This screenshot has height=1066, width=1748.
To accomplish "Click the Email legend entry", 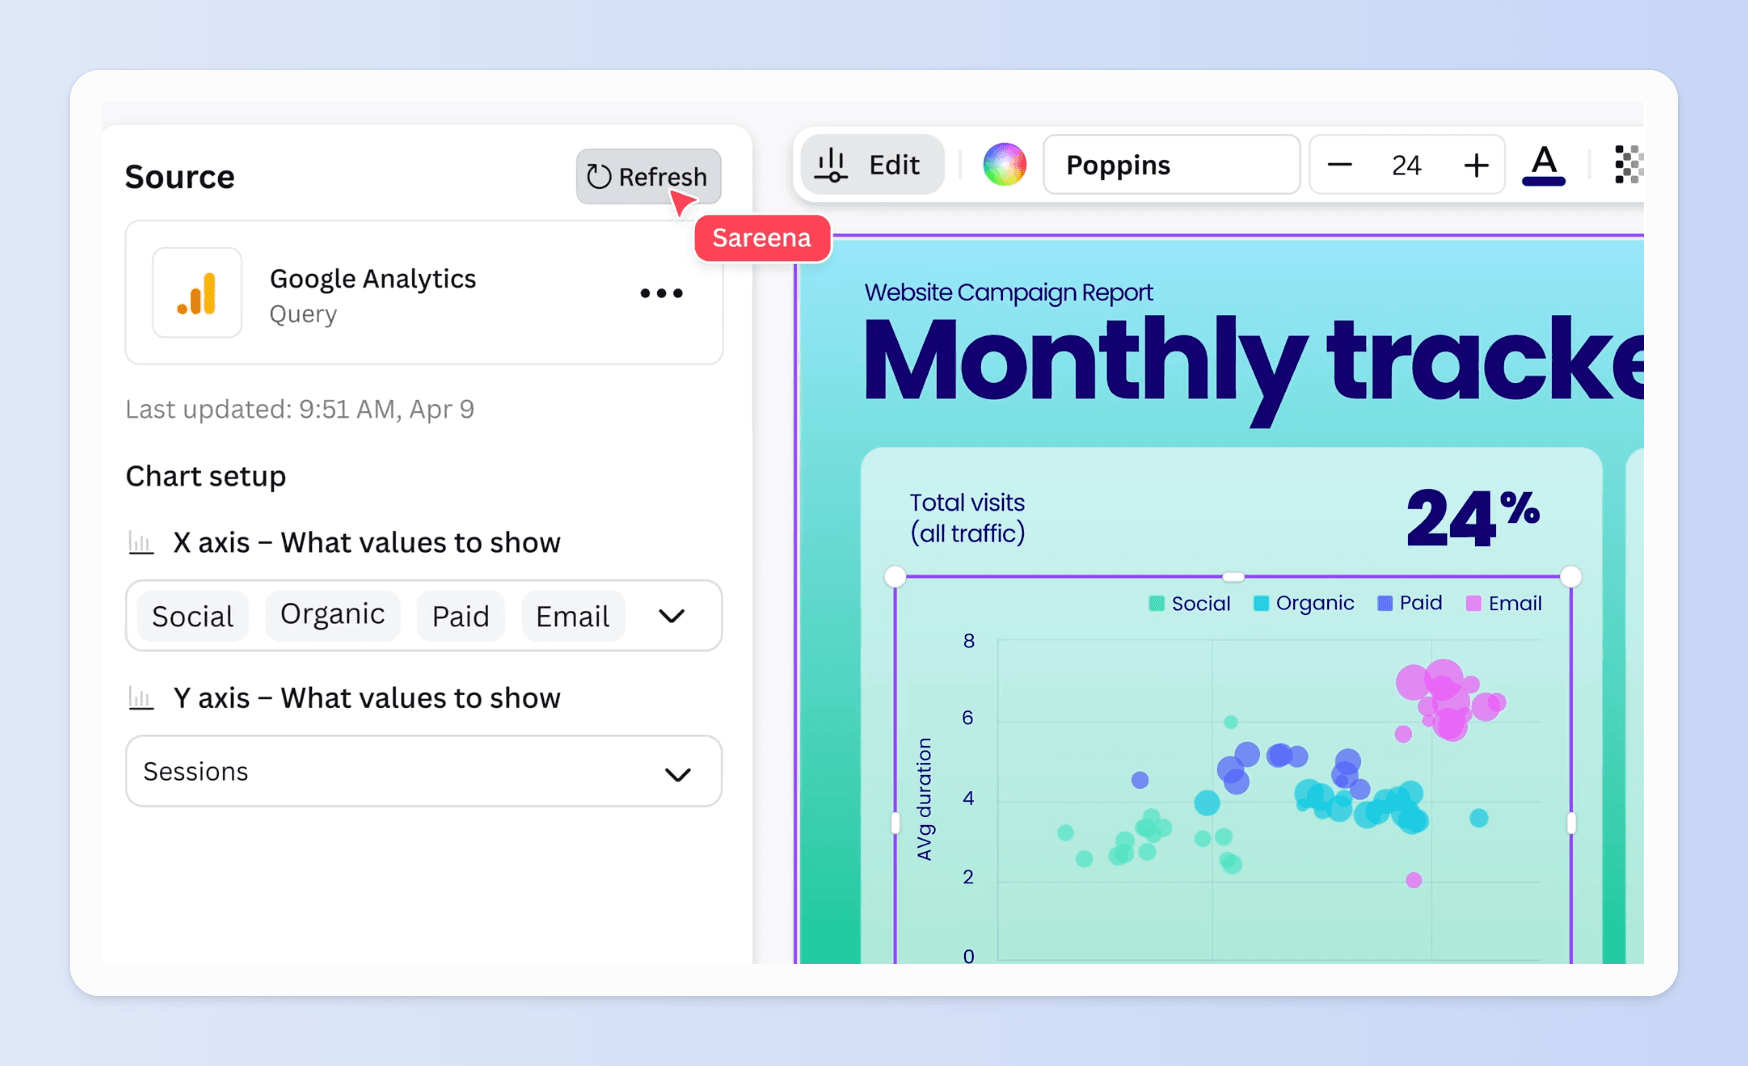I will click(1504, 603).
